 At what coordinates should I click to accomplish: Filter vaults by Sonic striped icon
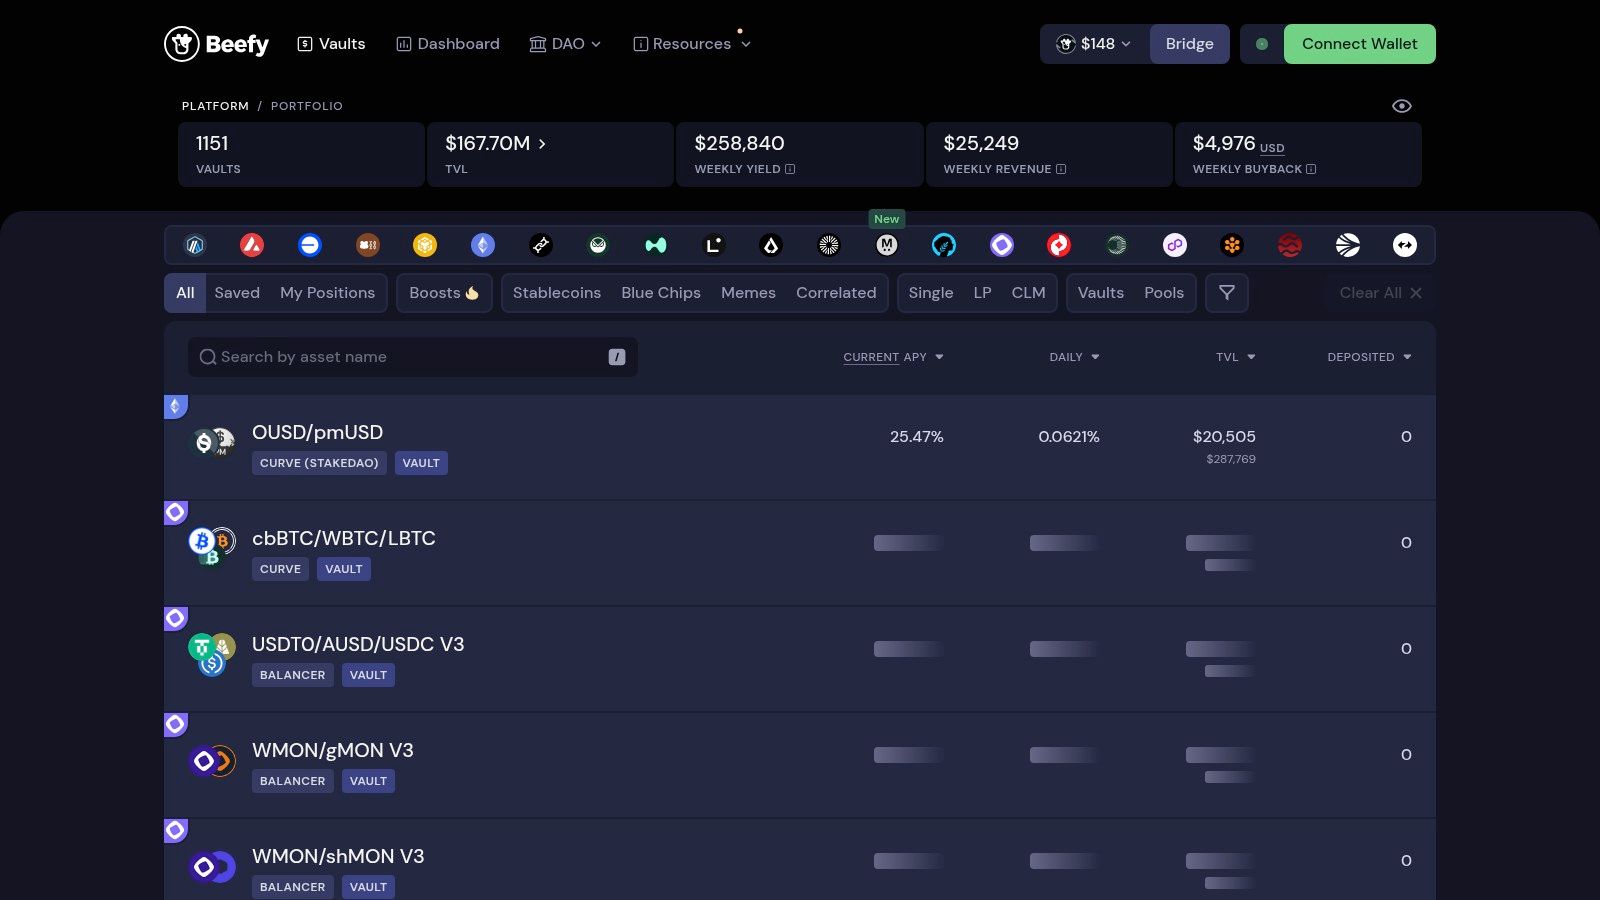tap(1348, 245)
